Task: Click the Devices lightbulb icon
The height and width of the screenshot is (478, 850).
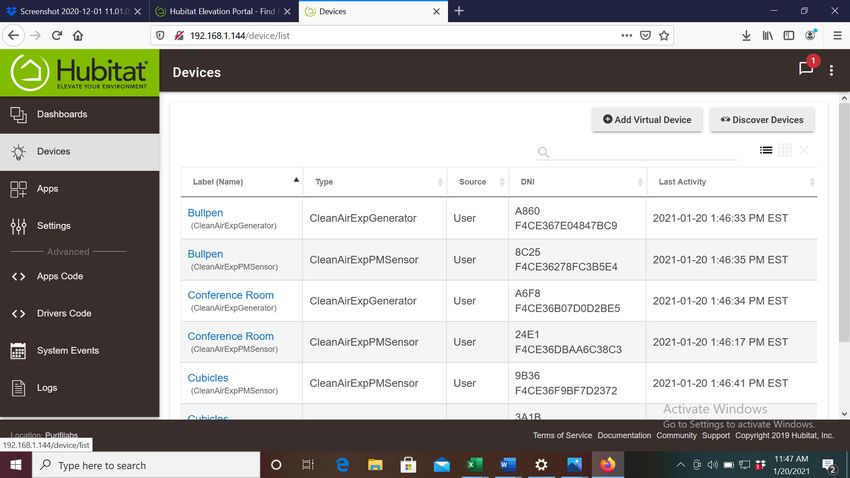Action: 18,152
